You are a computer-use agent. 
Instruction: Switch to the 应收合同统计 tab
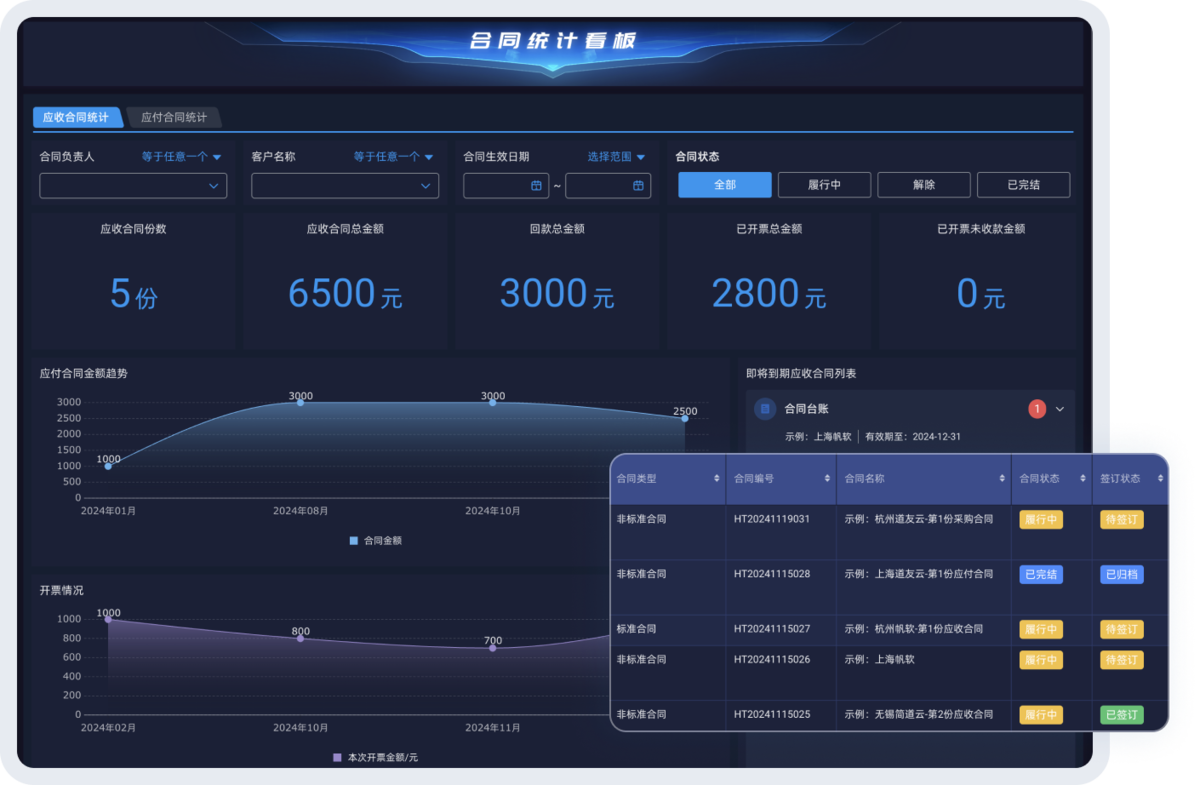click(77, 117)
